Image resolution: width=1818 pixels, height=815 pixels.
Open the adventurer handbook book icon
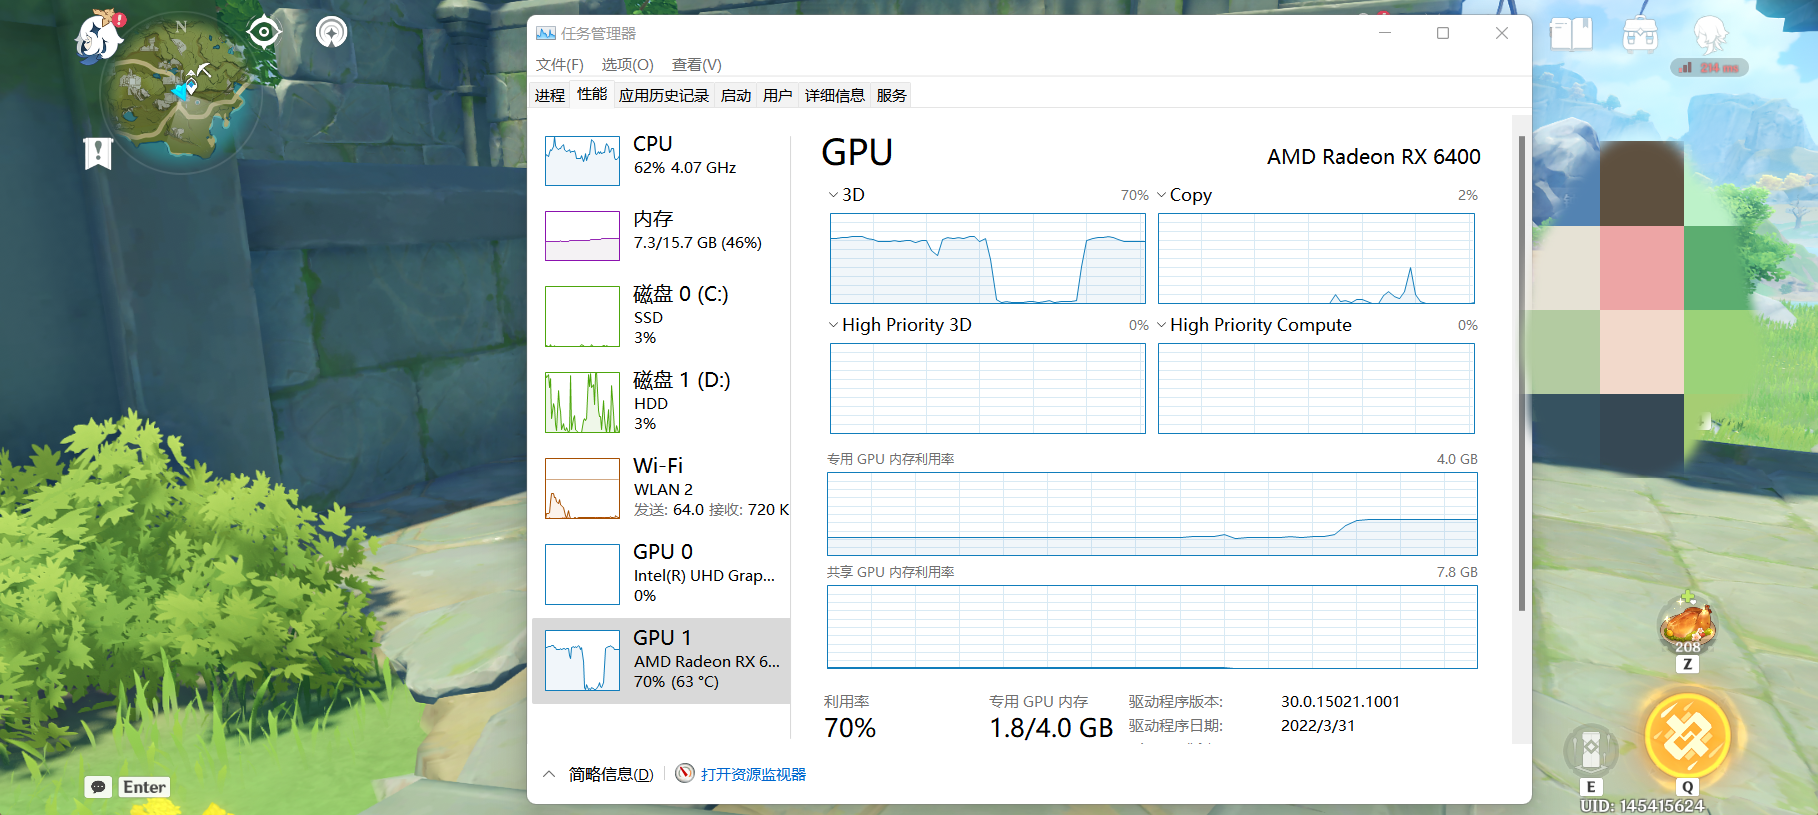[1571, 34]
